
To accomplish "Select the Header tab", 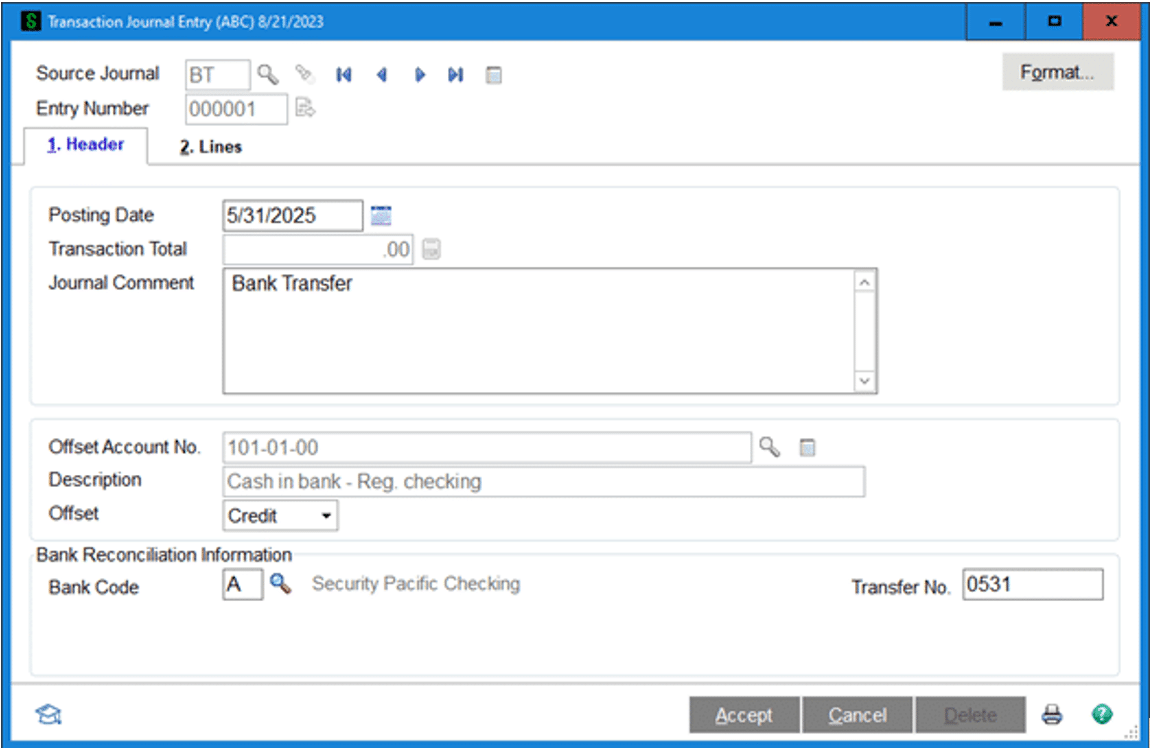I will pyautogui.click(x=86, y=145).
